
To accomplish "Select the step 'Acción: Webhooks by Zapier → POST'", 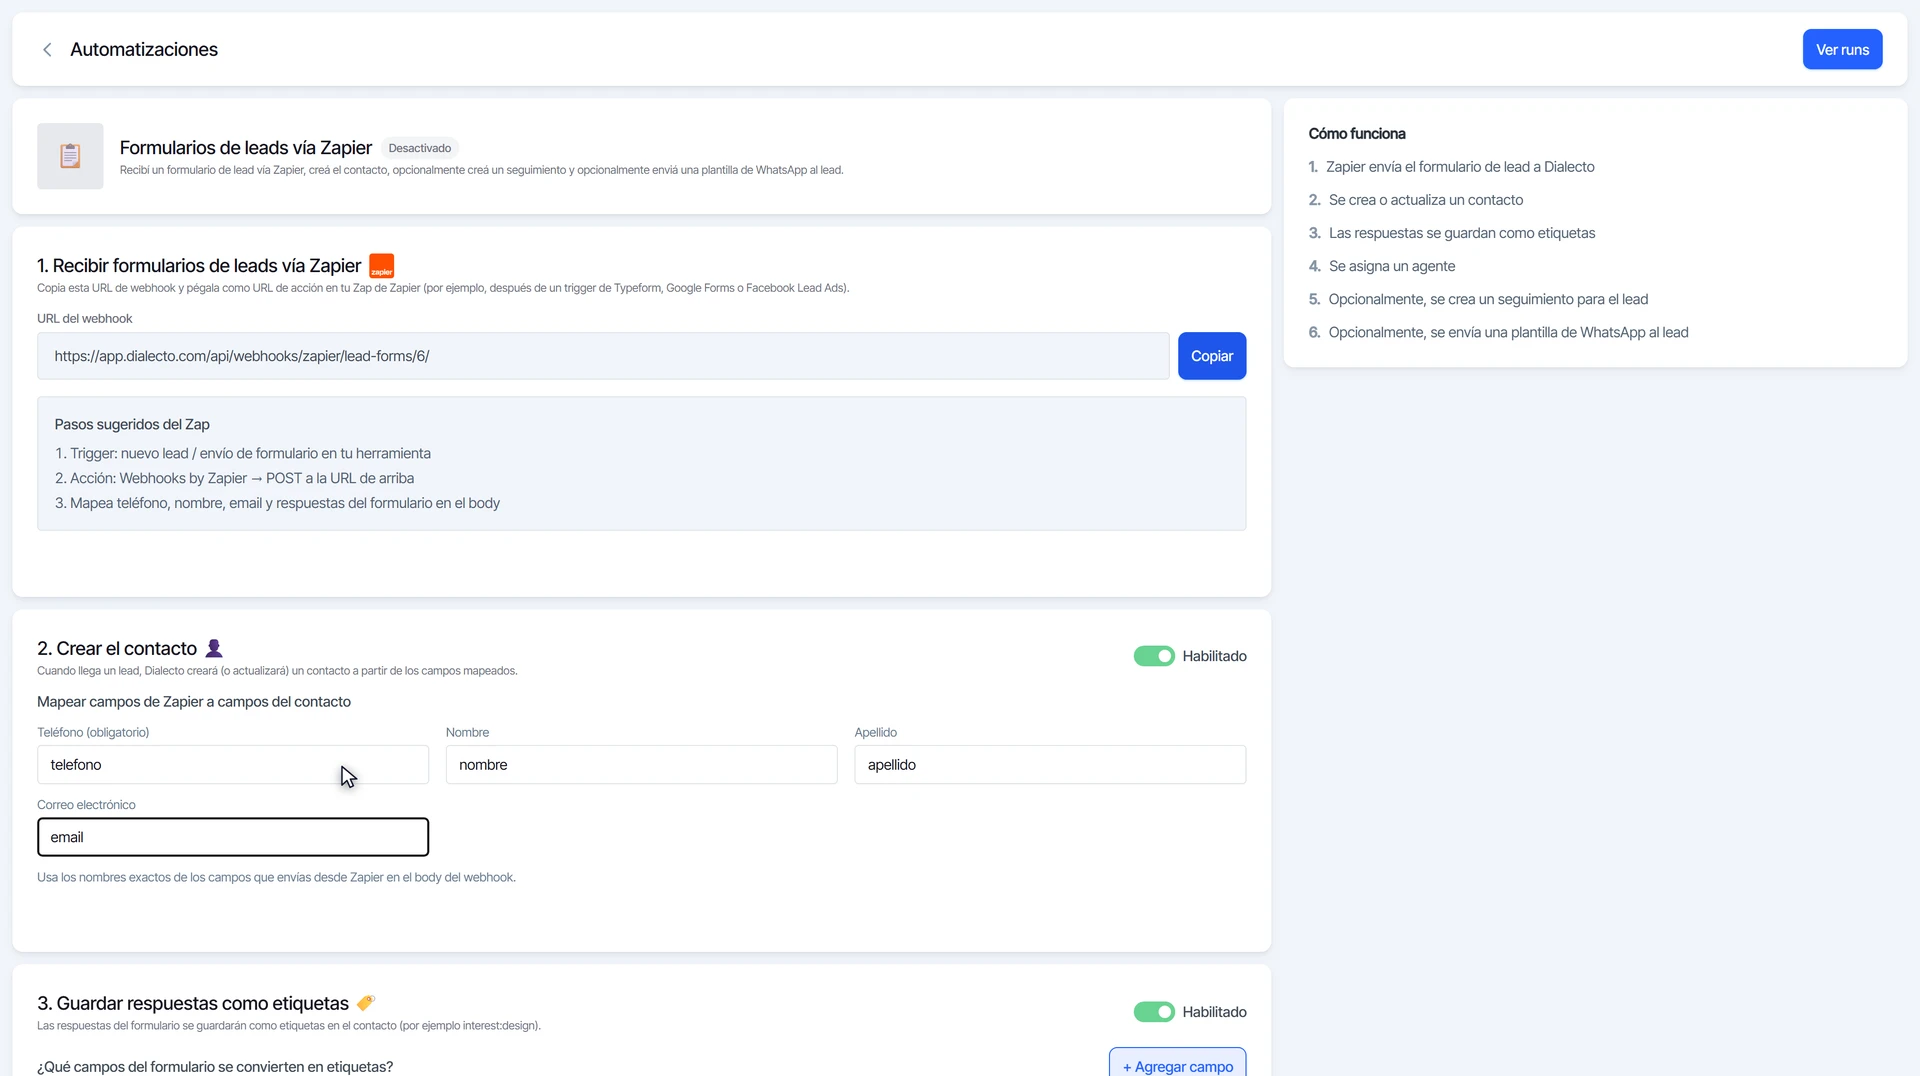I will pyautogui.click(x=235, y=478).
